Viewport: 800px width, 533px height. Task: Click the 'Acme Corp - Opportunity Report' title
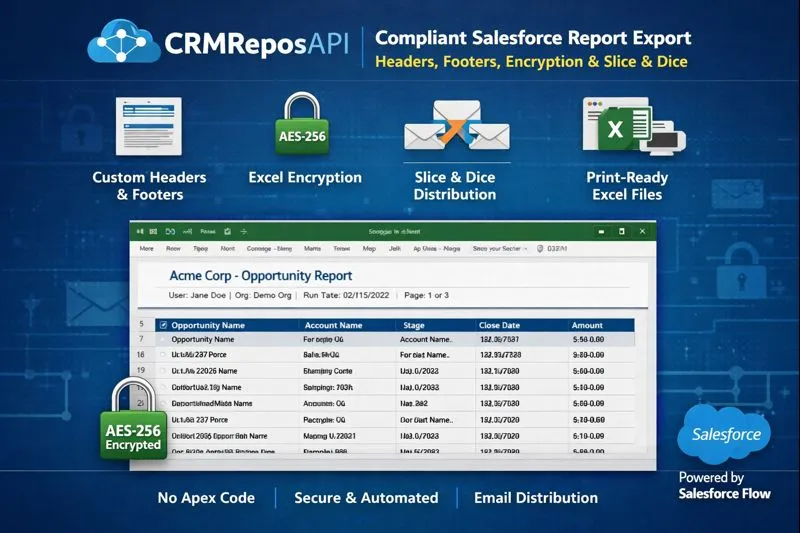point(261,276)
